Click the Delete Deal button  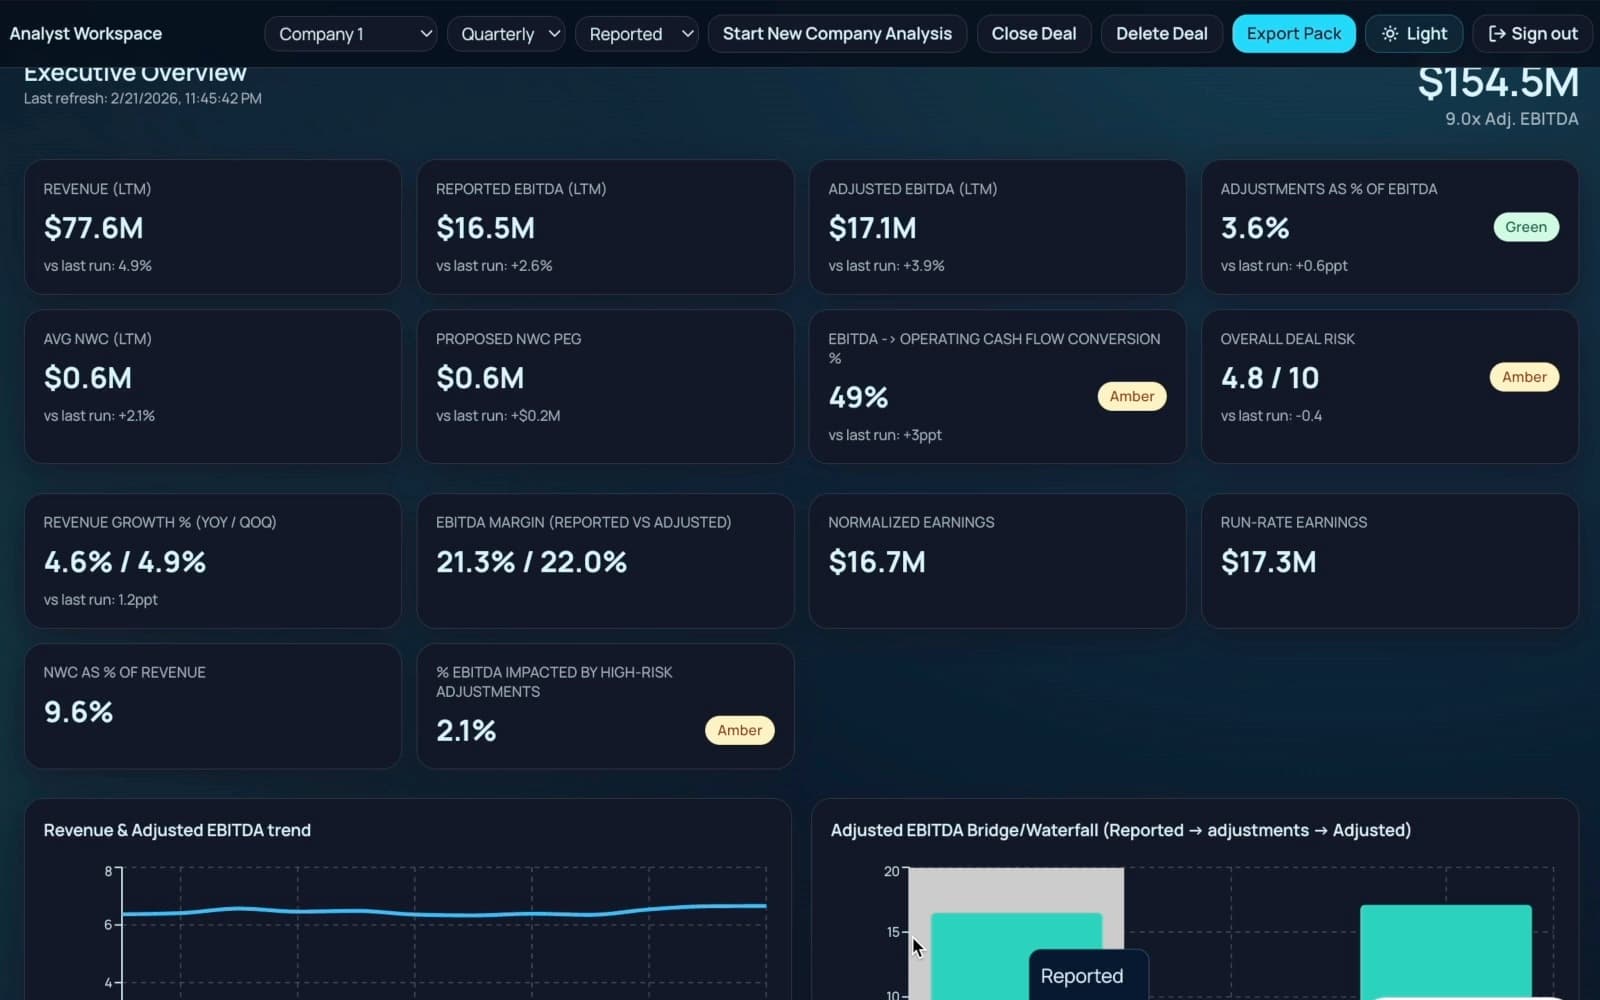coord(1162,34)
